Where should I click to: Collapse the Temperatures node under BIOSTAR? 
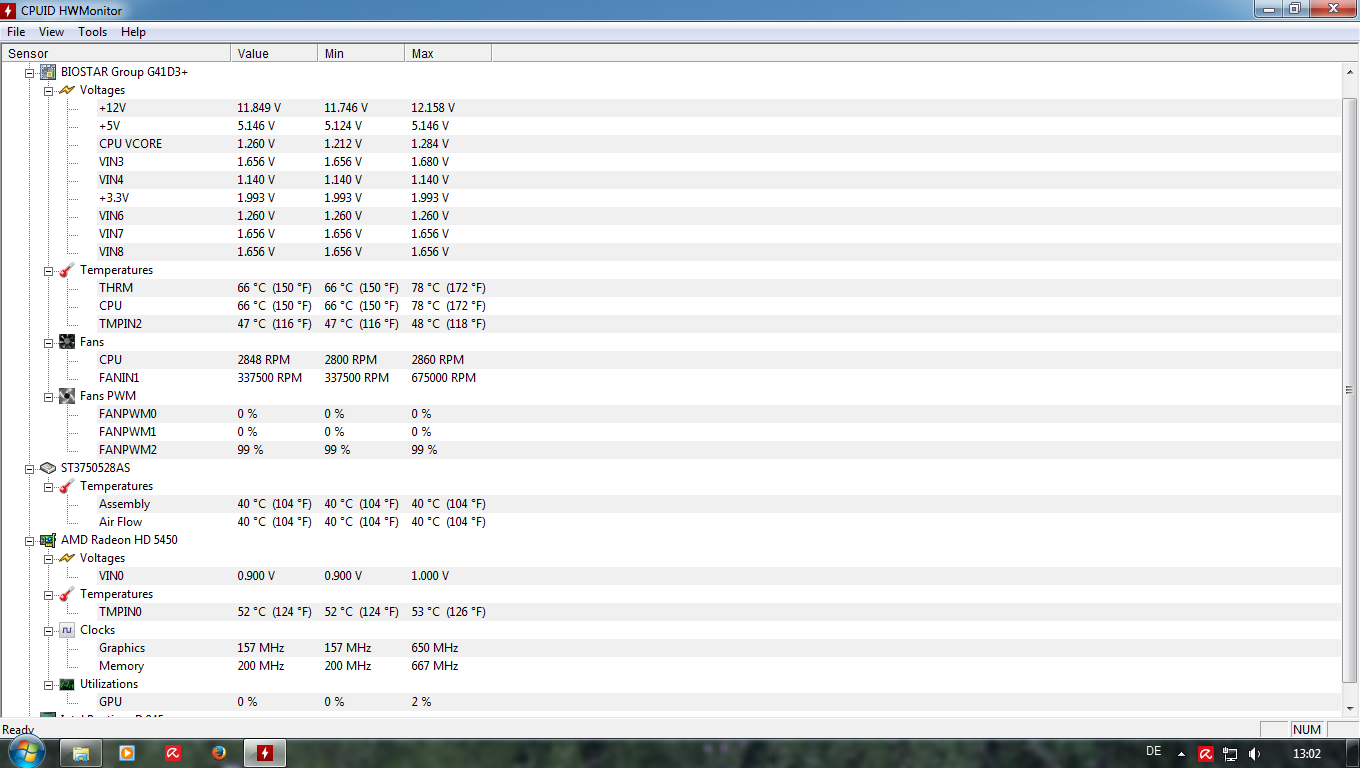pos(49,270)
